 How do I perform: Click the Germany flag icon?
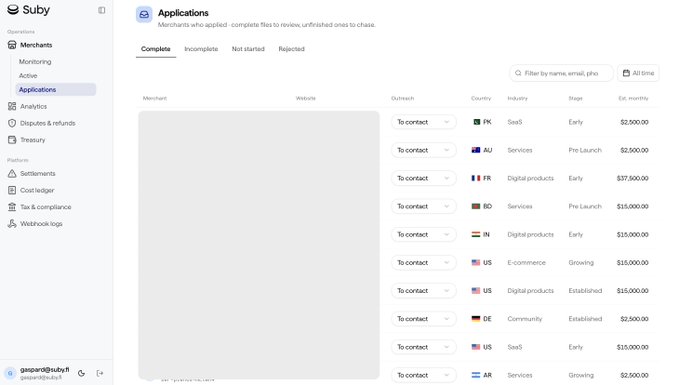point(476,319)
